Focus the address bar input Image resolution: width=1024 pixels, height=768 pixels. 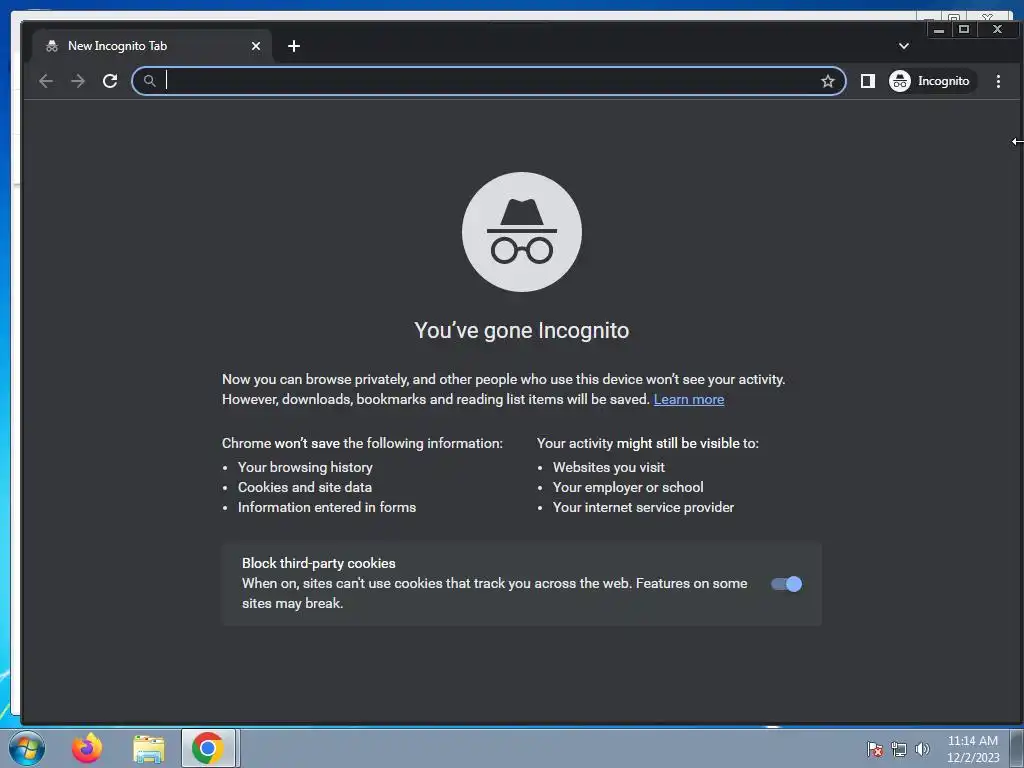coord(490,81)
